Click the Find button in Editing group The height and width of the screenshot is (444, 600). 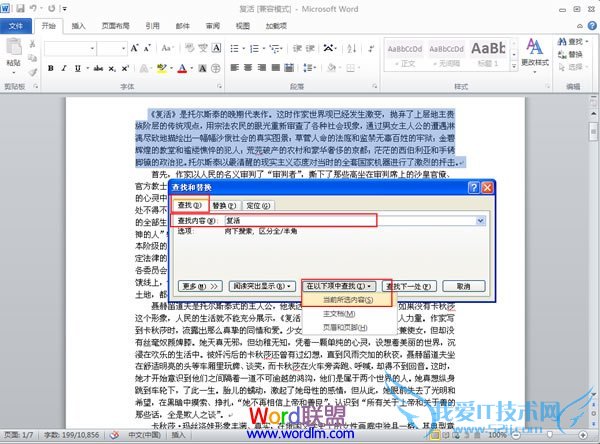point(573,41)
